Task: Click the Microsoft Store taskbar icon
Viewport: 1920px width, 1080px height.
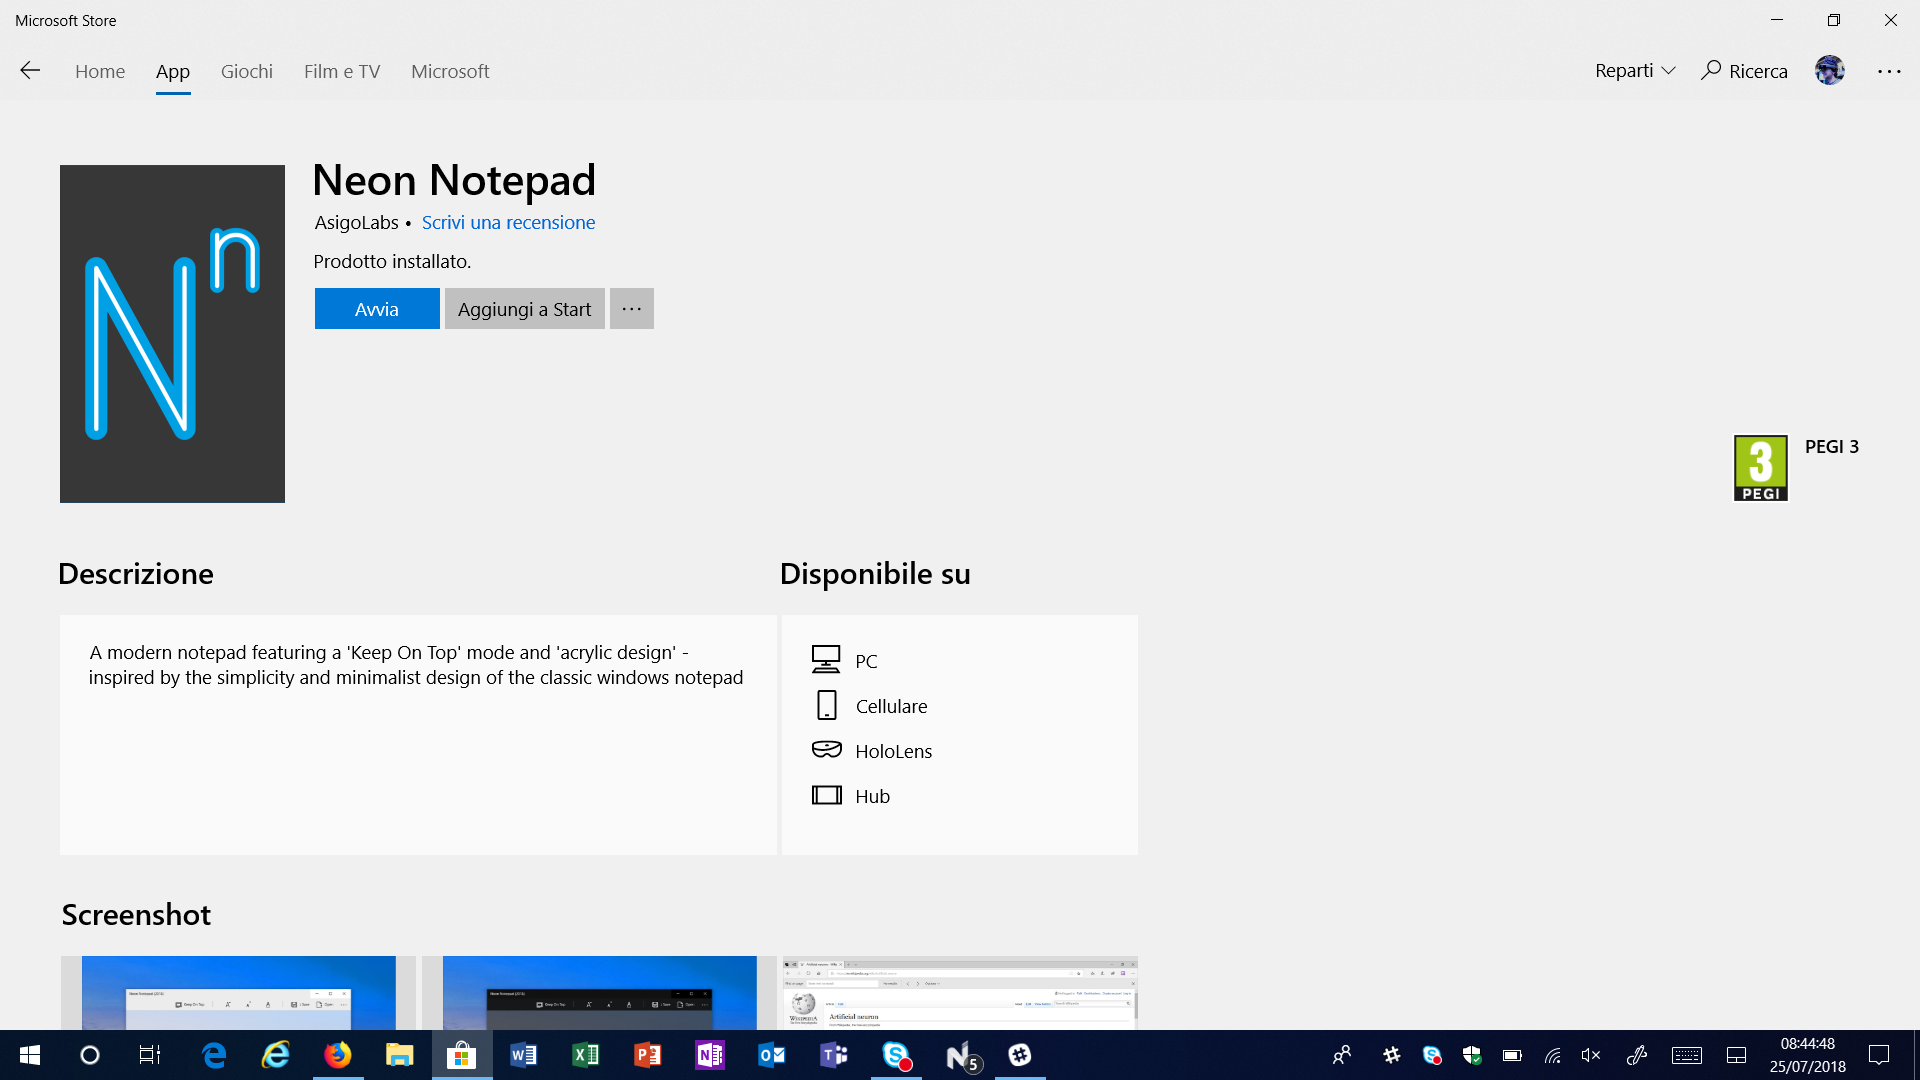Action: 462,1055
